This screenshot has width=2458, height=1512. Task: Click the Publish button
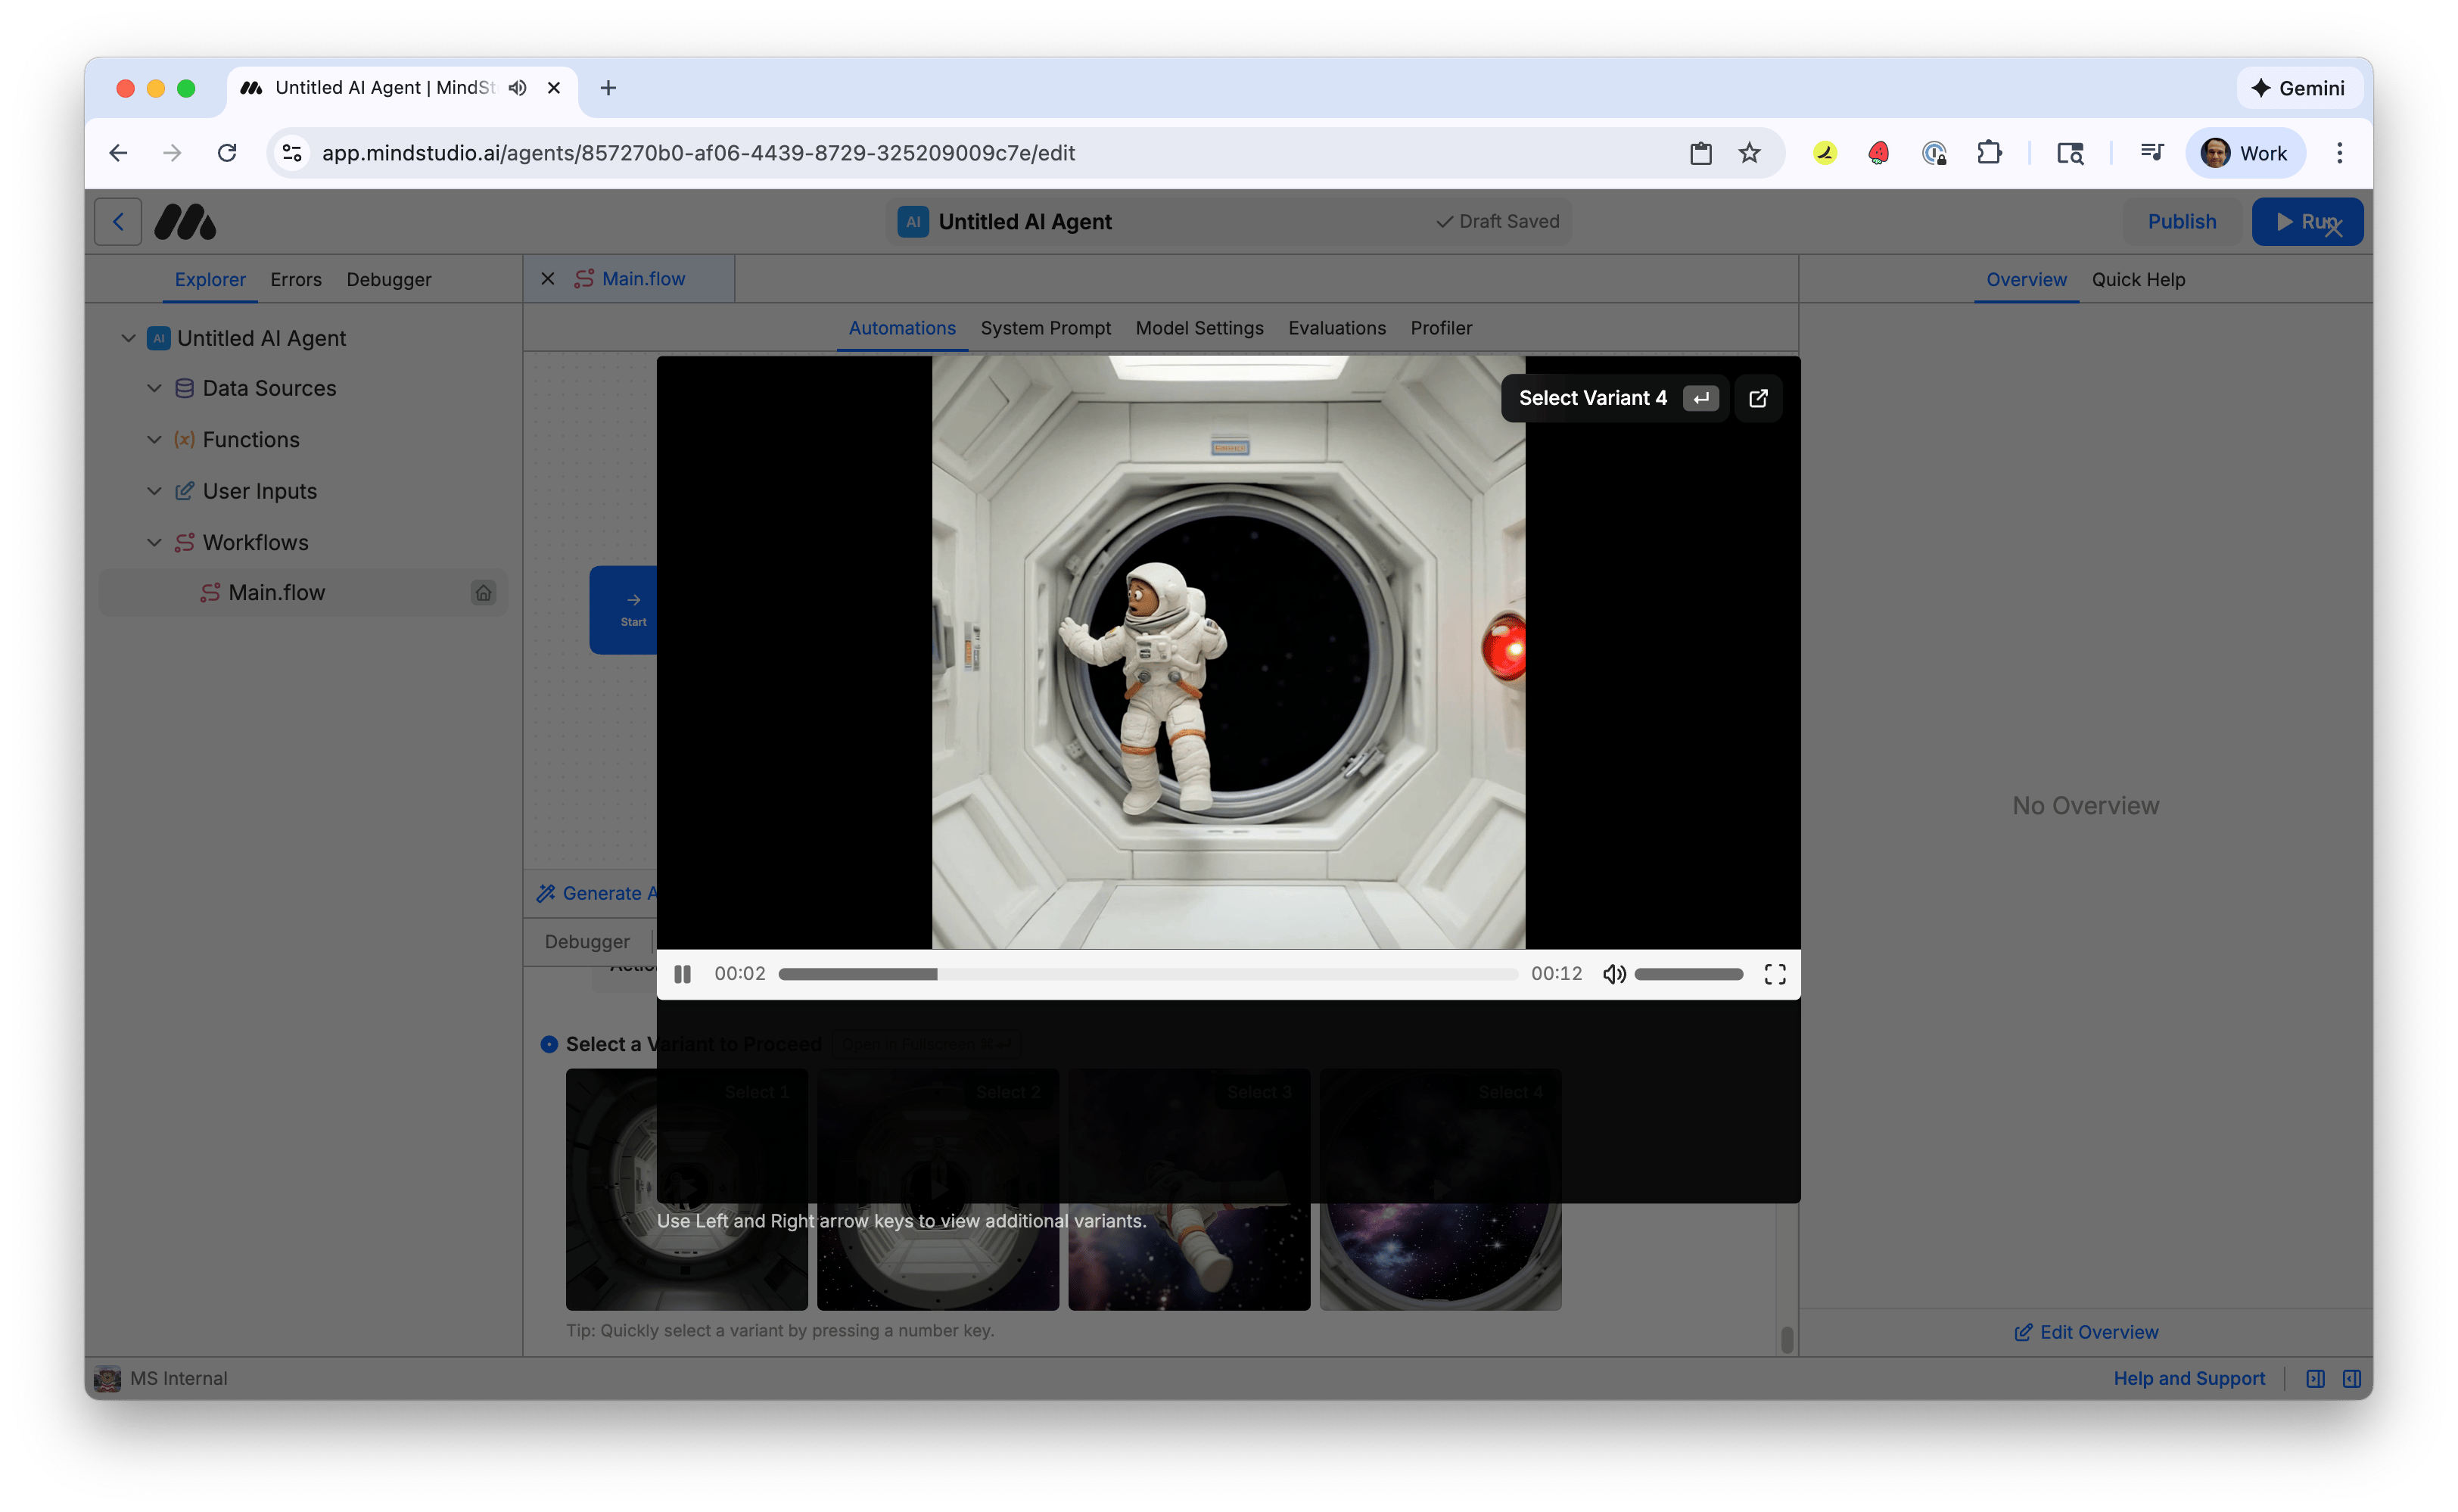tap(2182, 221)
